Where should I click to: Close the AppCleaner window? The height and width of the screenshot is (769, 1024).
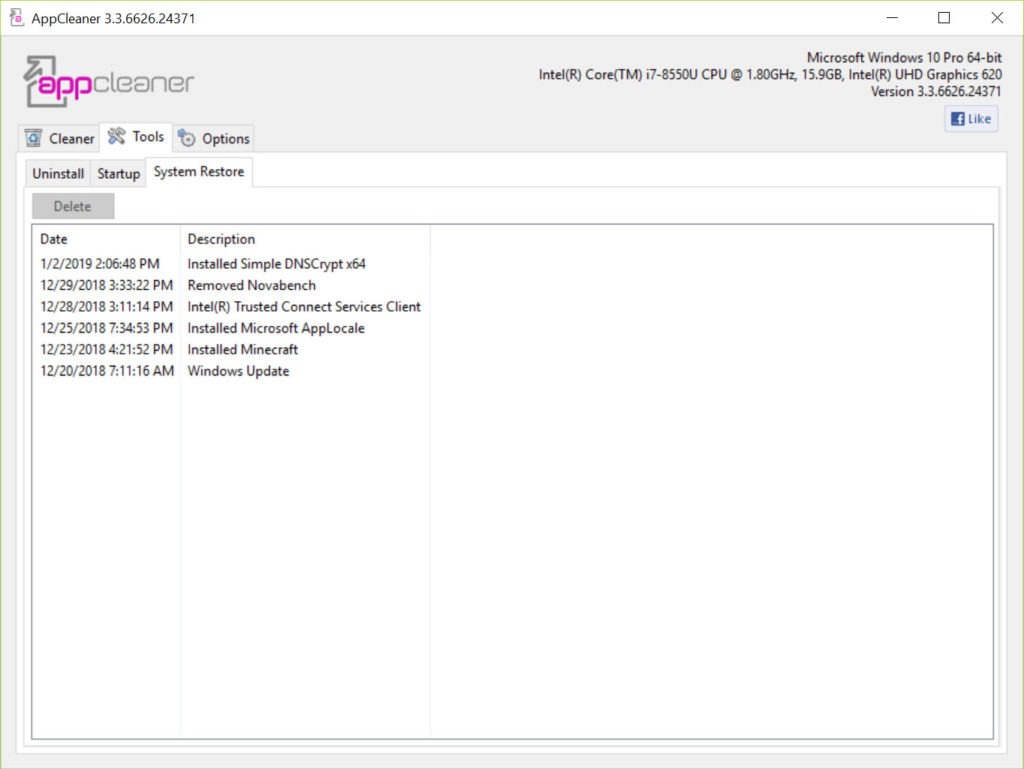(x=997, y=18)
